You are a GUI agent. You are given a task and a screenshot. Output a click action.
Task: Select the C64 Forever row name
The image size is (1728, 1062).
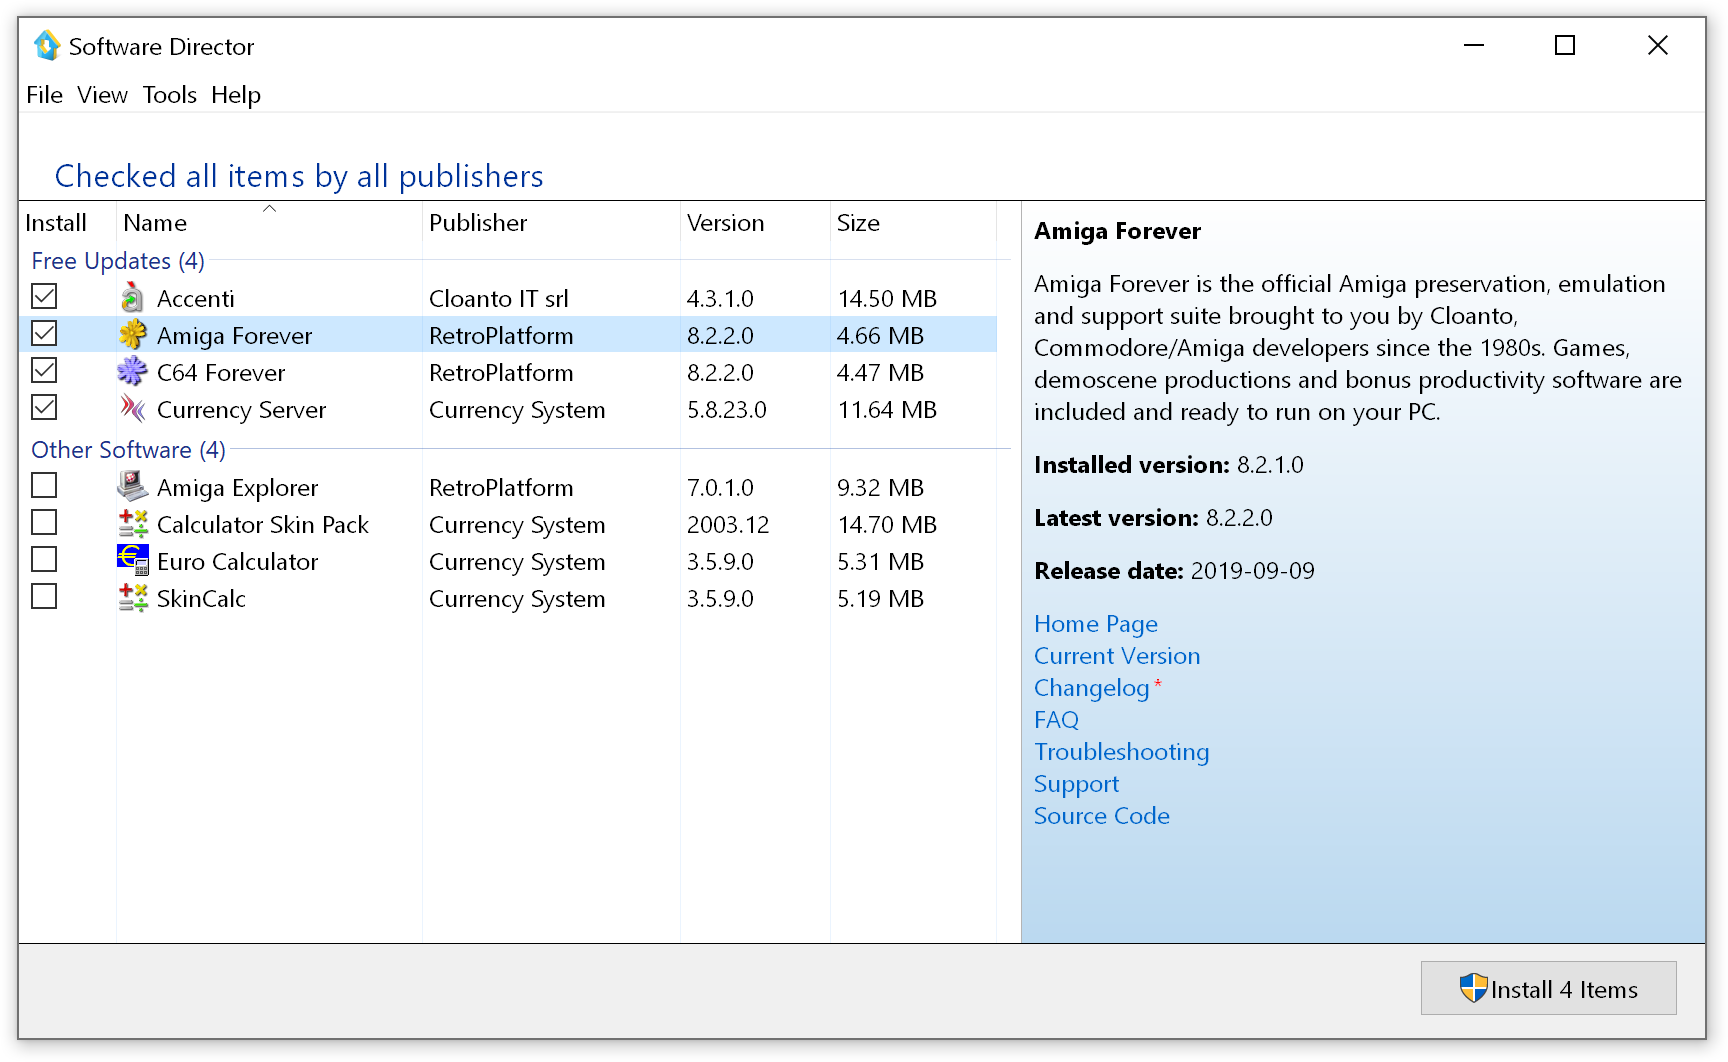[221, 373]
